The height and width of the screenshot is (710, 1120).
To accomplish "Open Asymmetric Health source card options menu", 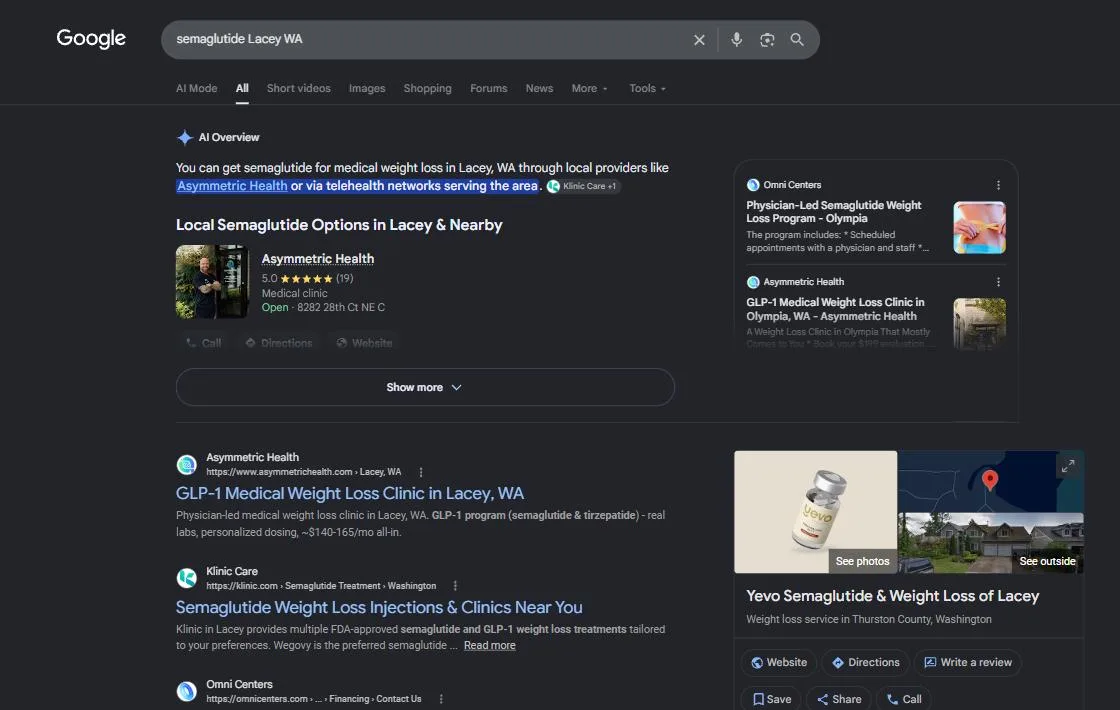I will [x=998, y=282].
